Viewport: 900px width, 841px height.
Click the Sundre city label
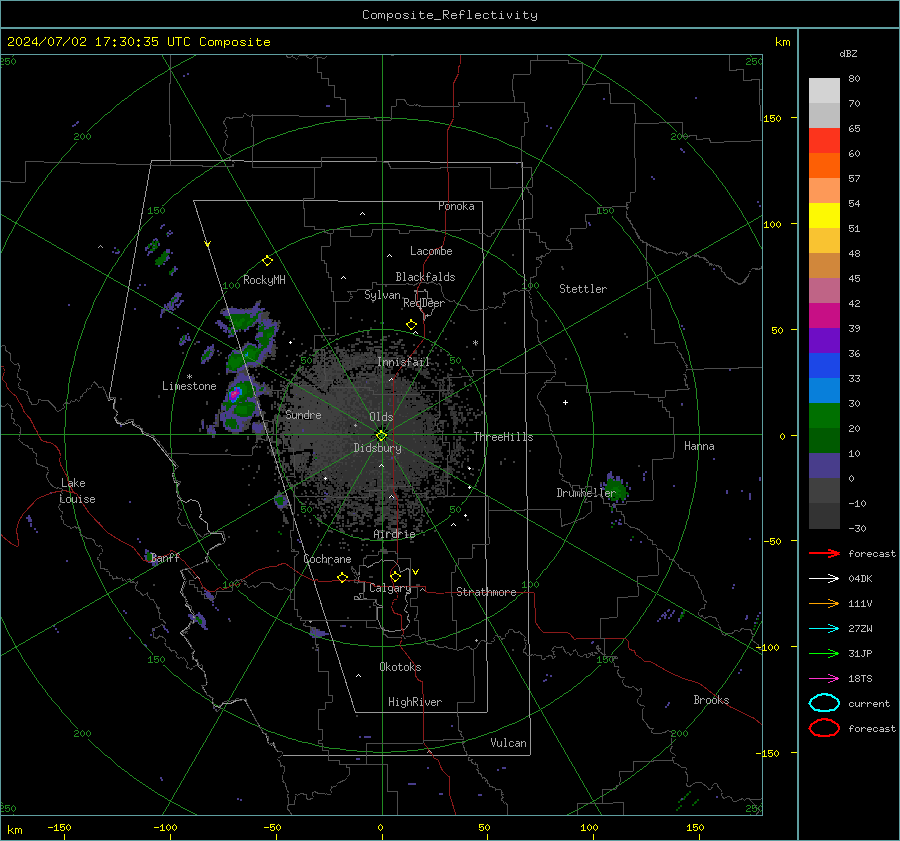303,415
